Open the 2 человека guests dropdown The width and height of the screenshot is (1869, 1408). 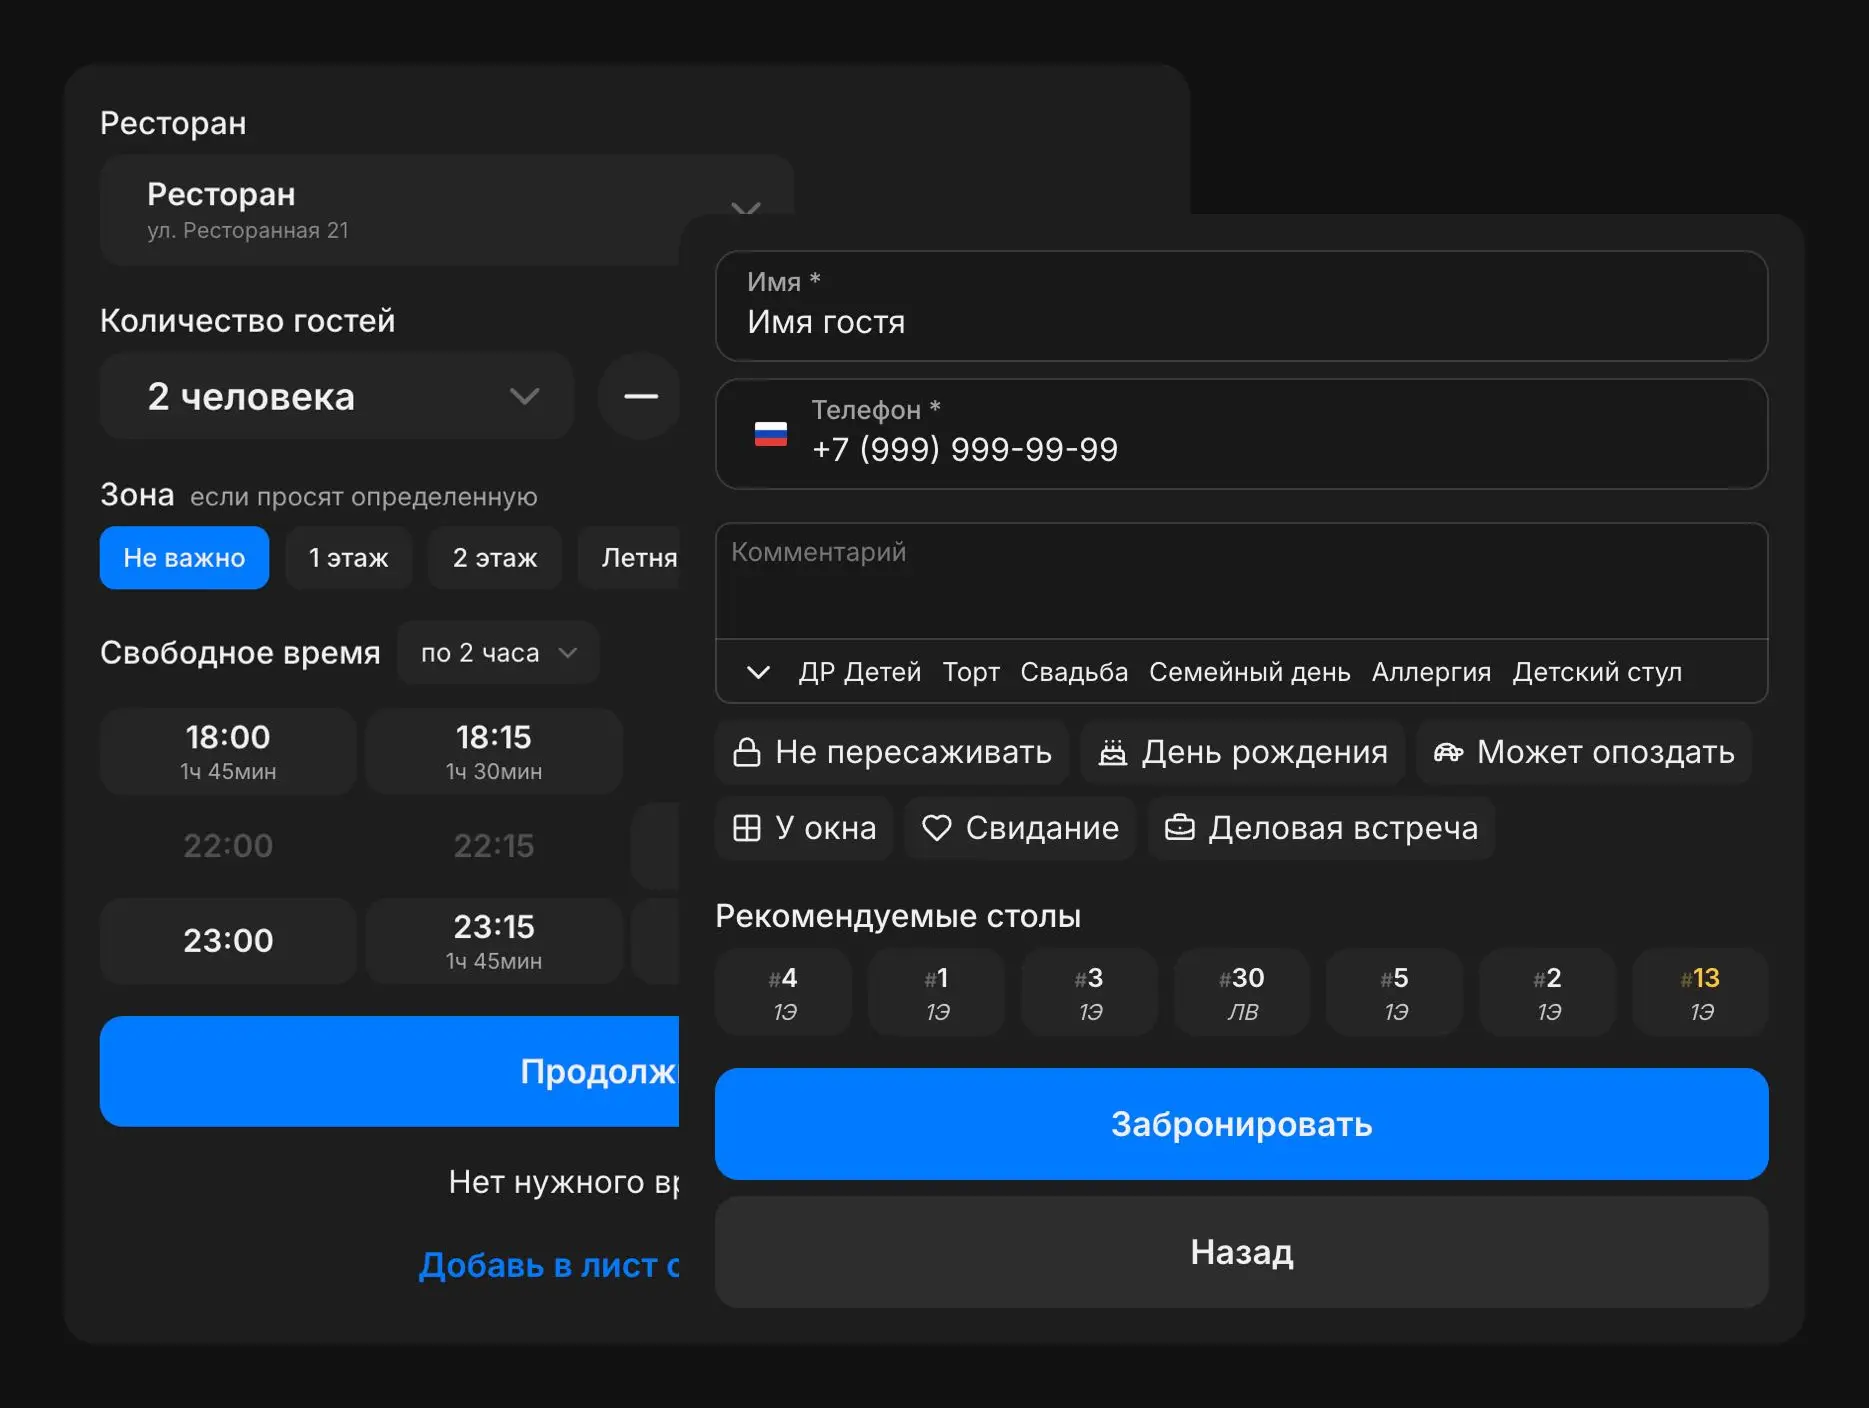pos(336,396)
